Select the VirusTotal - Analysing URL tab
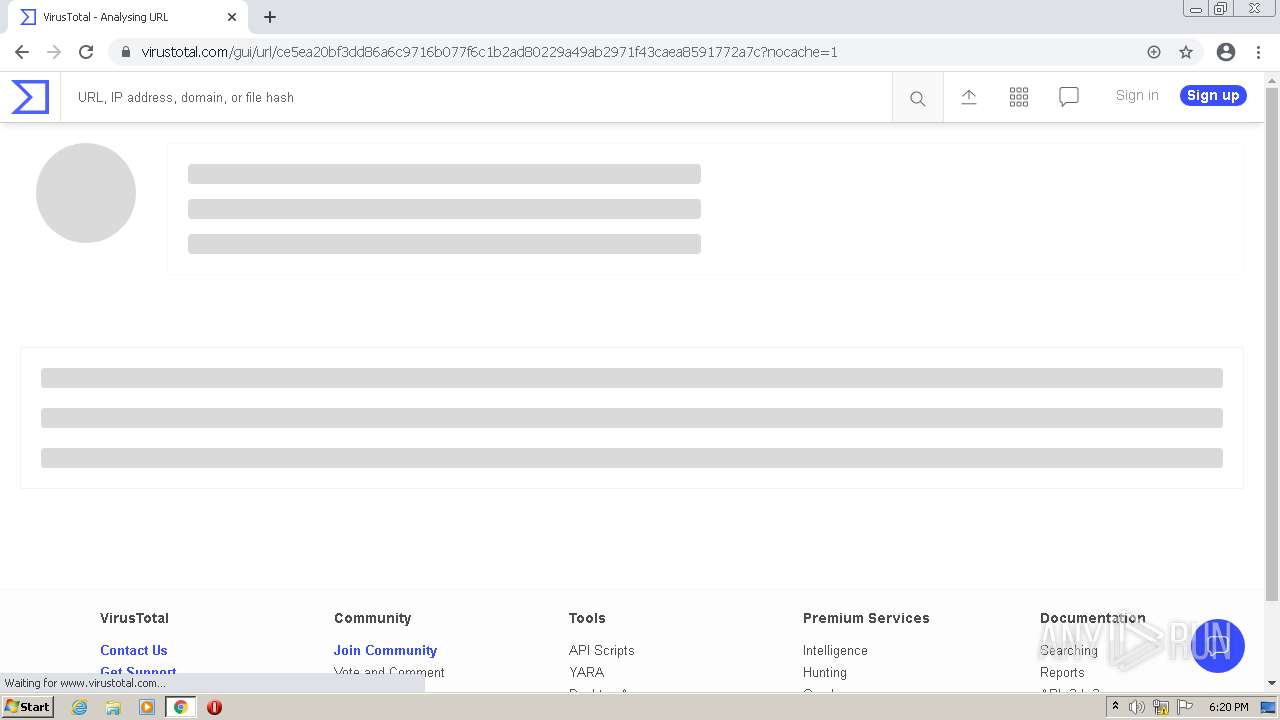The width and height of the screenshot is (1280, 720). point(126,17)
